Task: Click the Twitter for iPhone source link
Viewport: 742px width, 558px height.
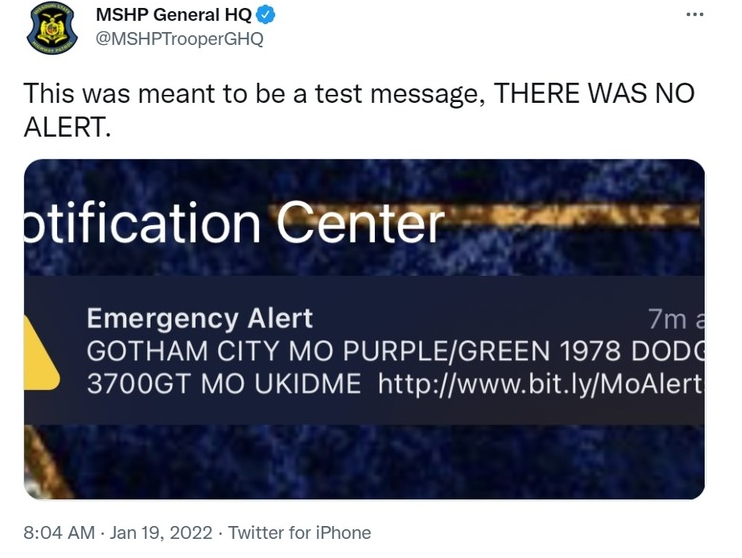Action: tap(300, 533)
